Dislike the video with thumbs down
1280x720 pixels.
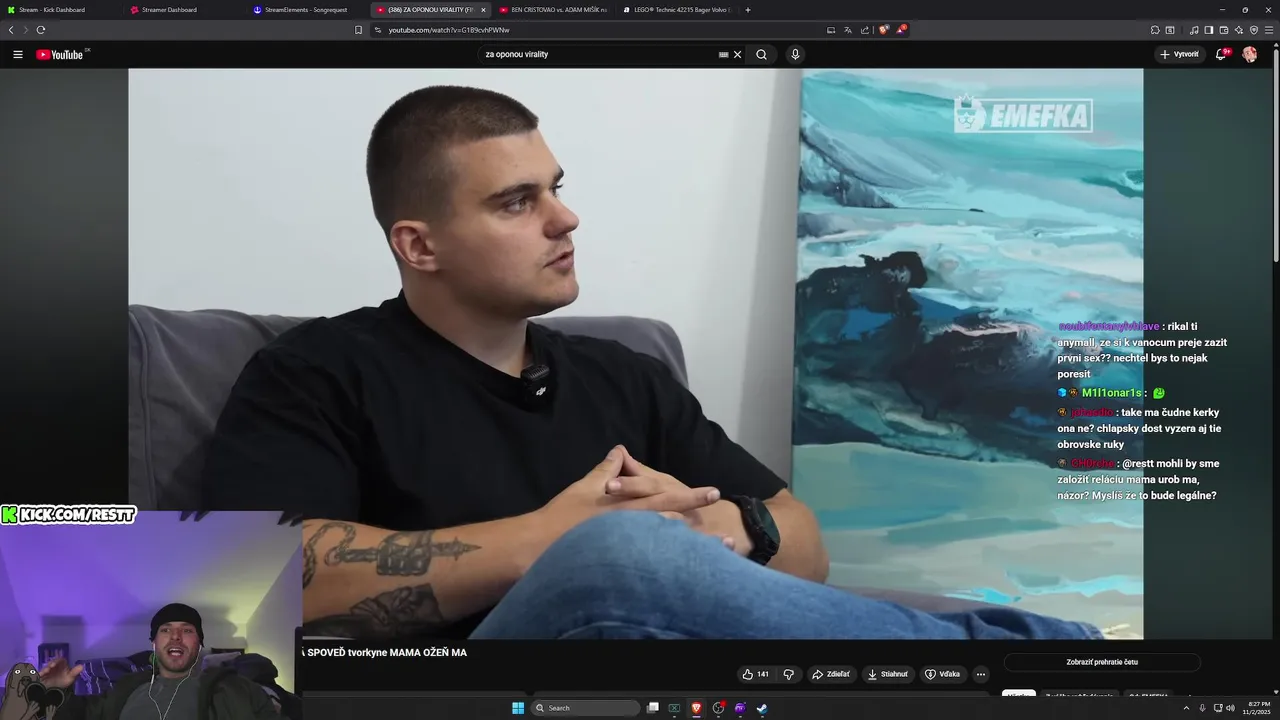788,674
